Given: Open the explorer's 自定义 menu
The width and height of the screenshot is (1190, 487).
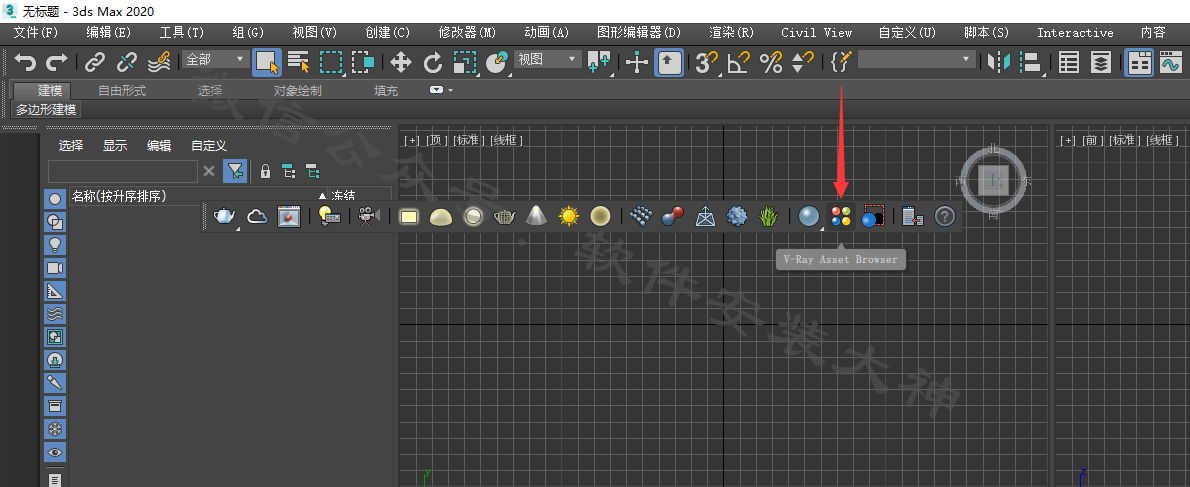Looking at the screenshot, I should [209, 146].
